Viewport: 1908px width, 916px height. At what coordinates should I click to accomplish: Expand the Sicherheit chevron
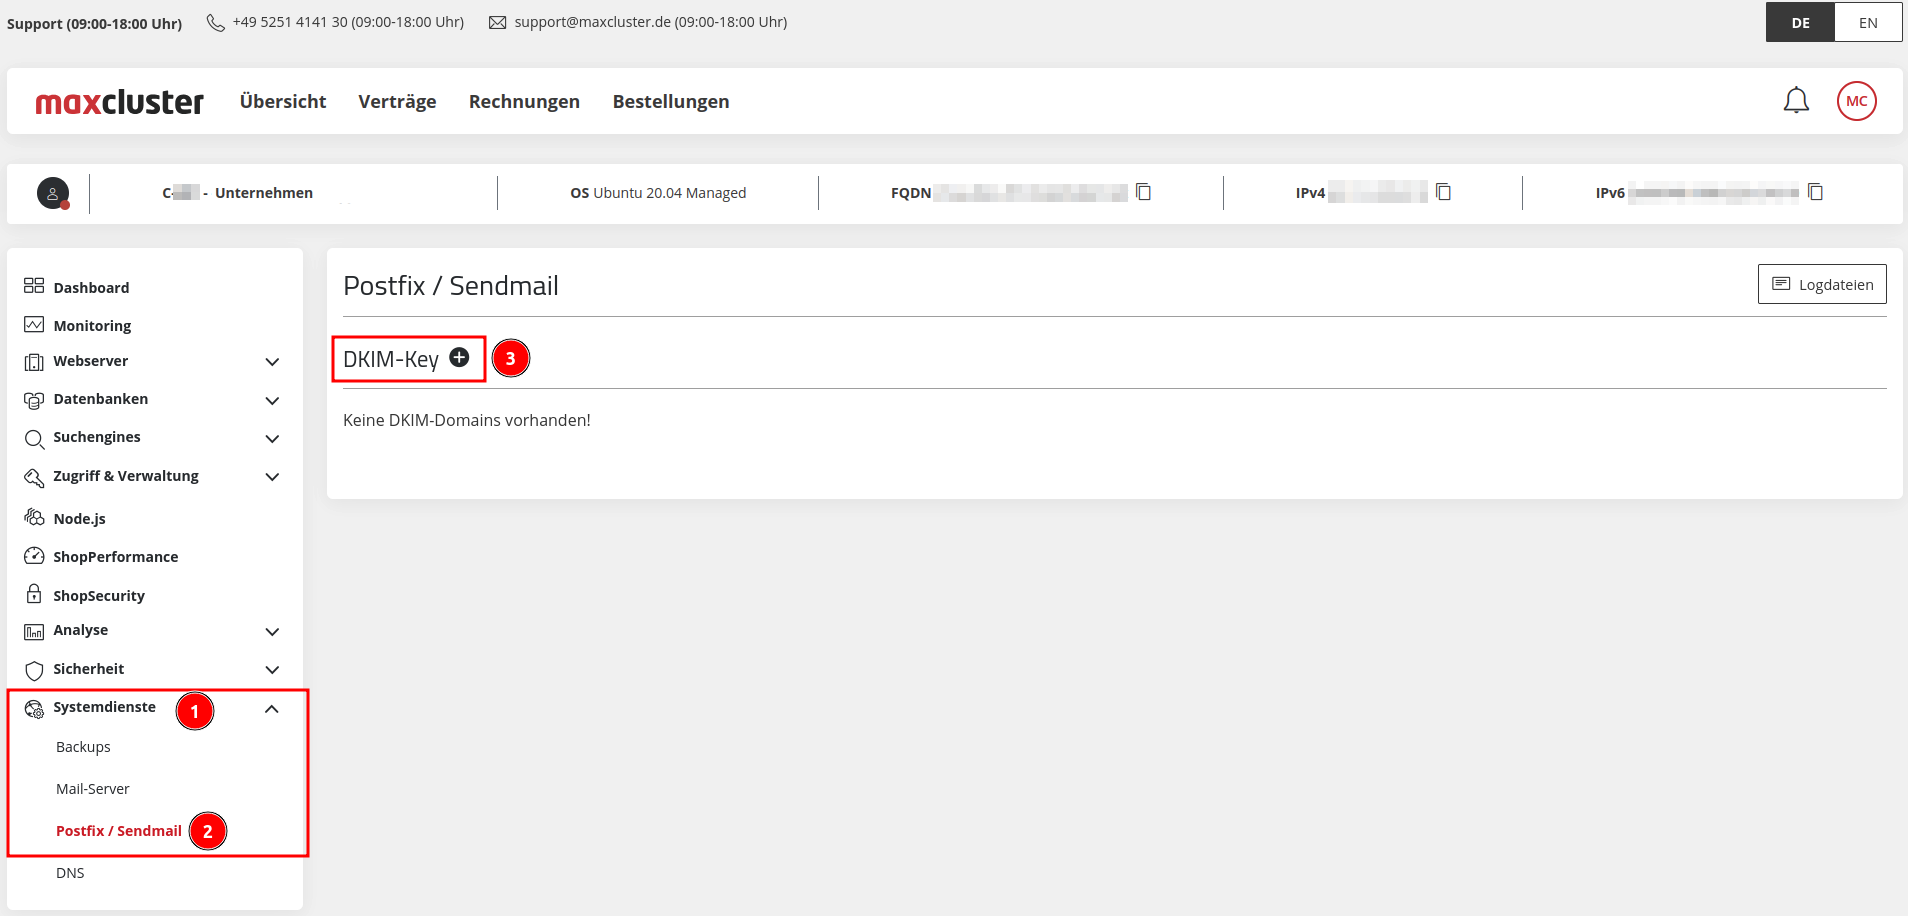272,670
